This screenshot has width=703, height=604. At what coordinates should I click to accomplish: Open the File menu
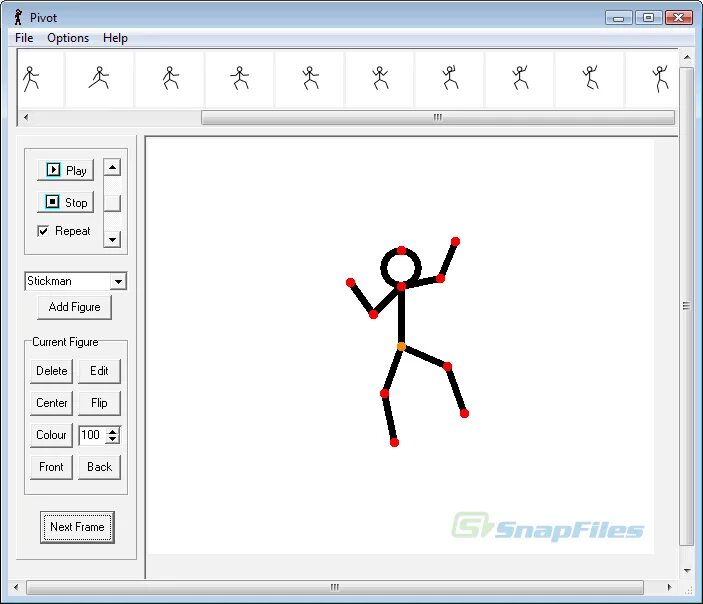click(24, 38)
